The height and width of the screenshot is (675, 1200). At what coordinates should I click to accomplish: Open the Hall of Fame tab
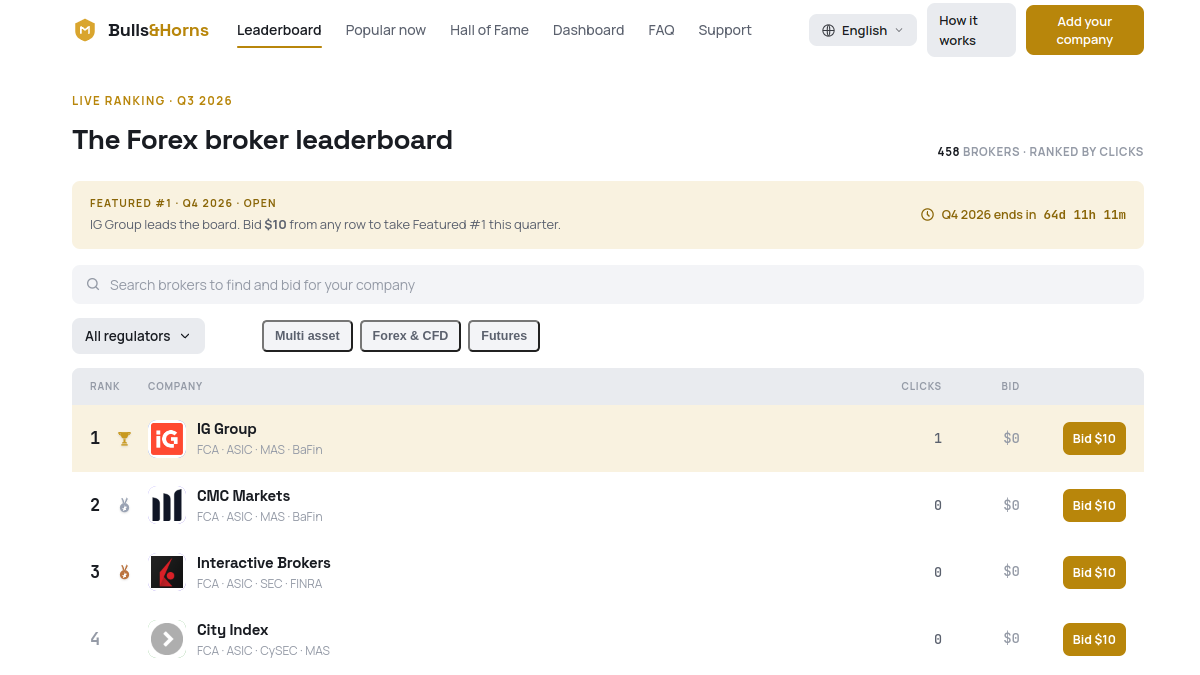489,30
